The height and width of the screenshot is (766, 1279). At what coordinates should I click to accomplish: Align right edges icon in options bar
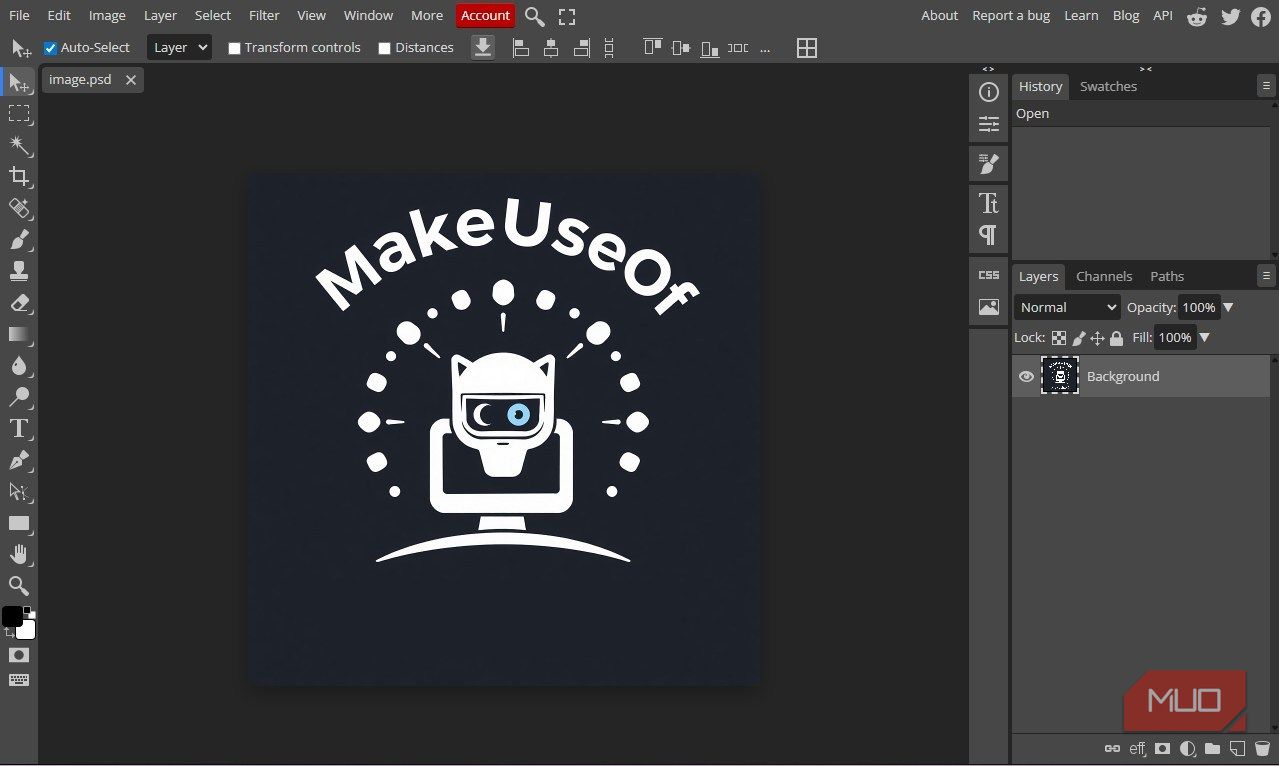click(x=581, y=48)
